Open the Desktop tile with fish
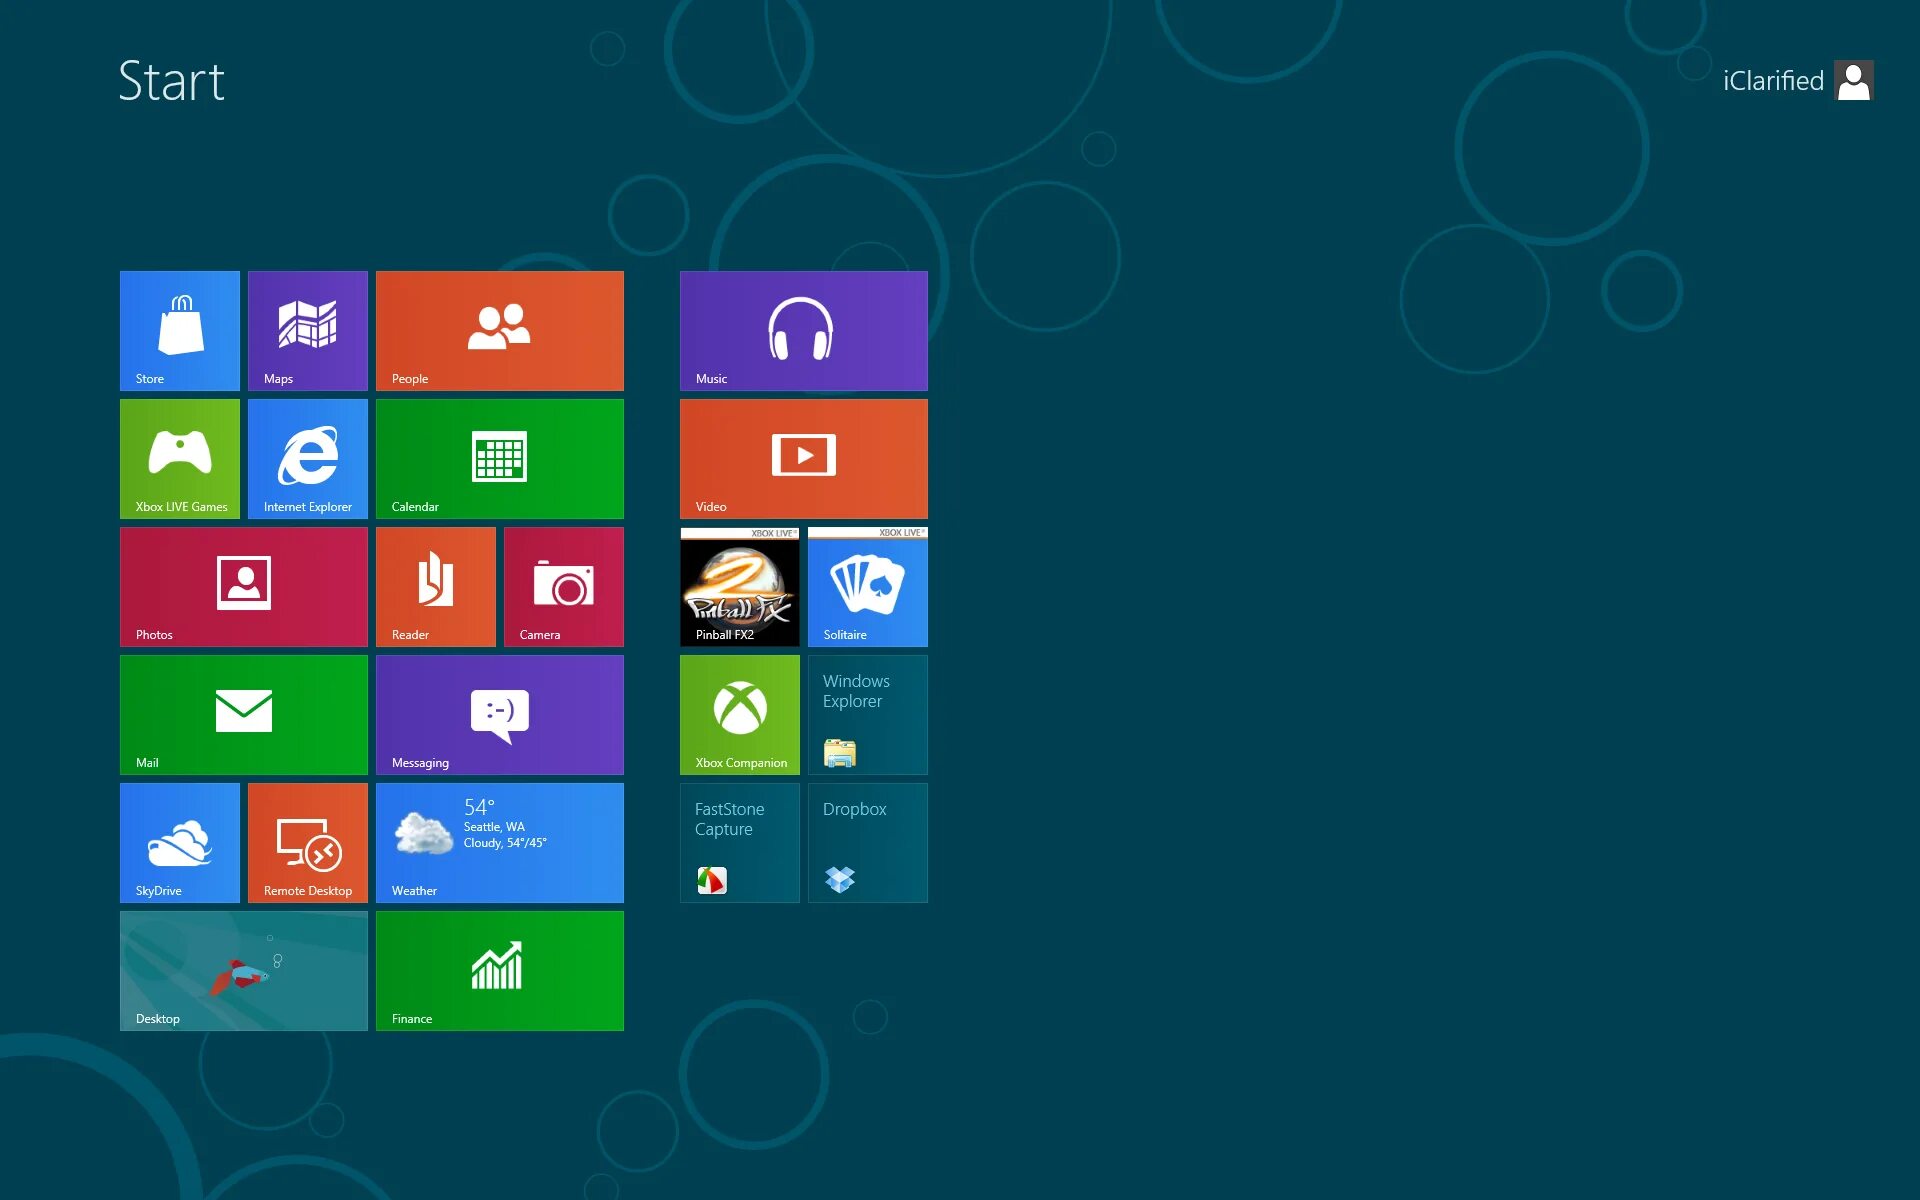1920x1200 pixels. [244, 970]
